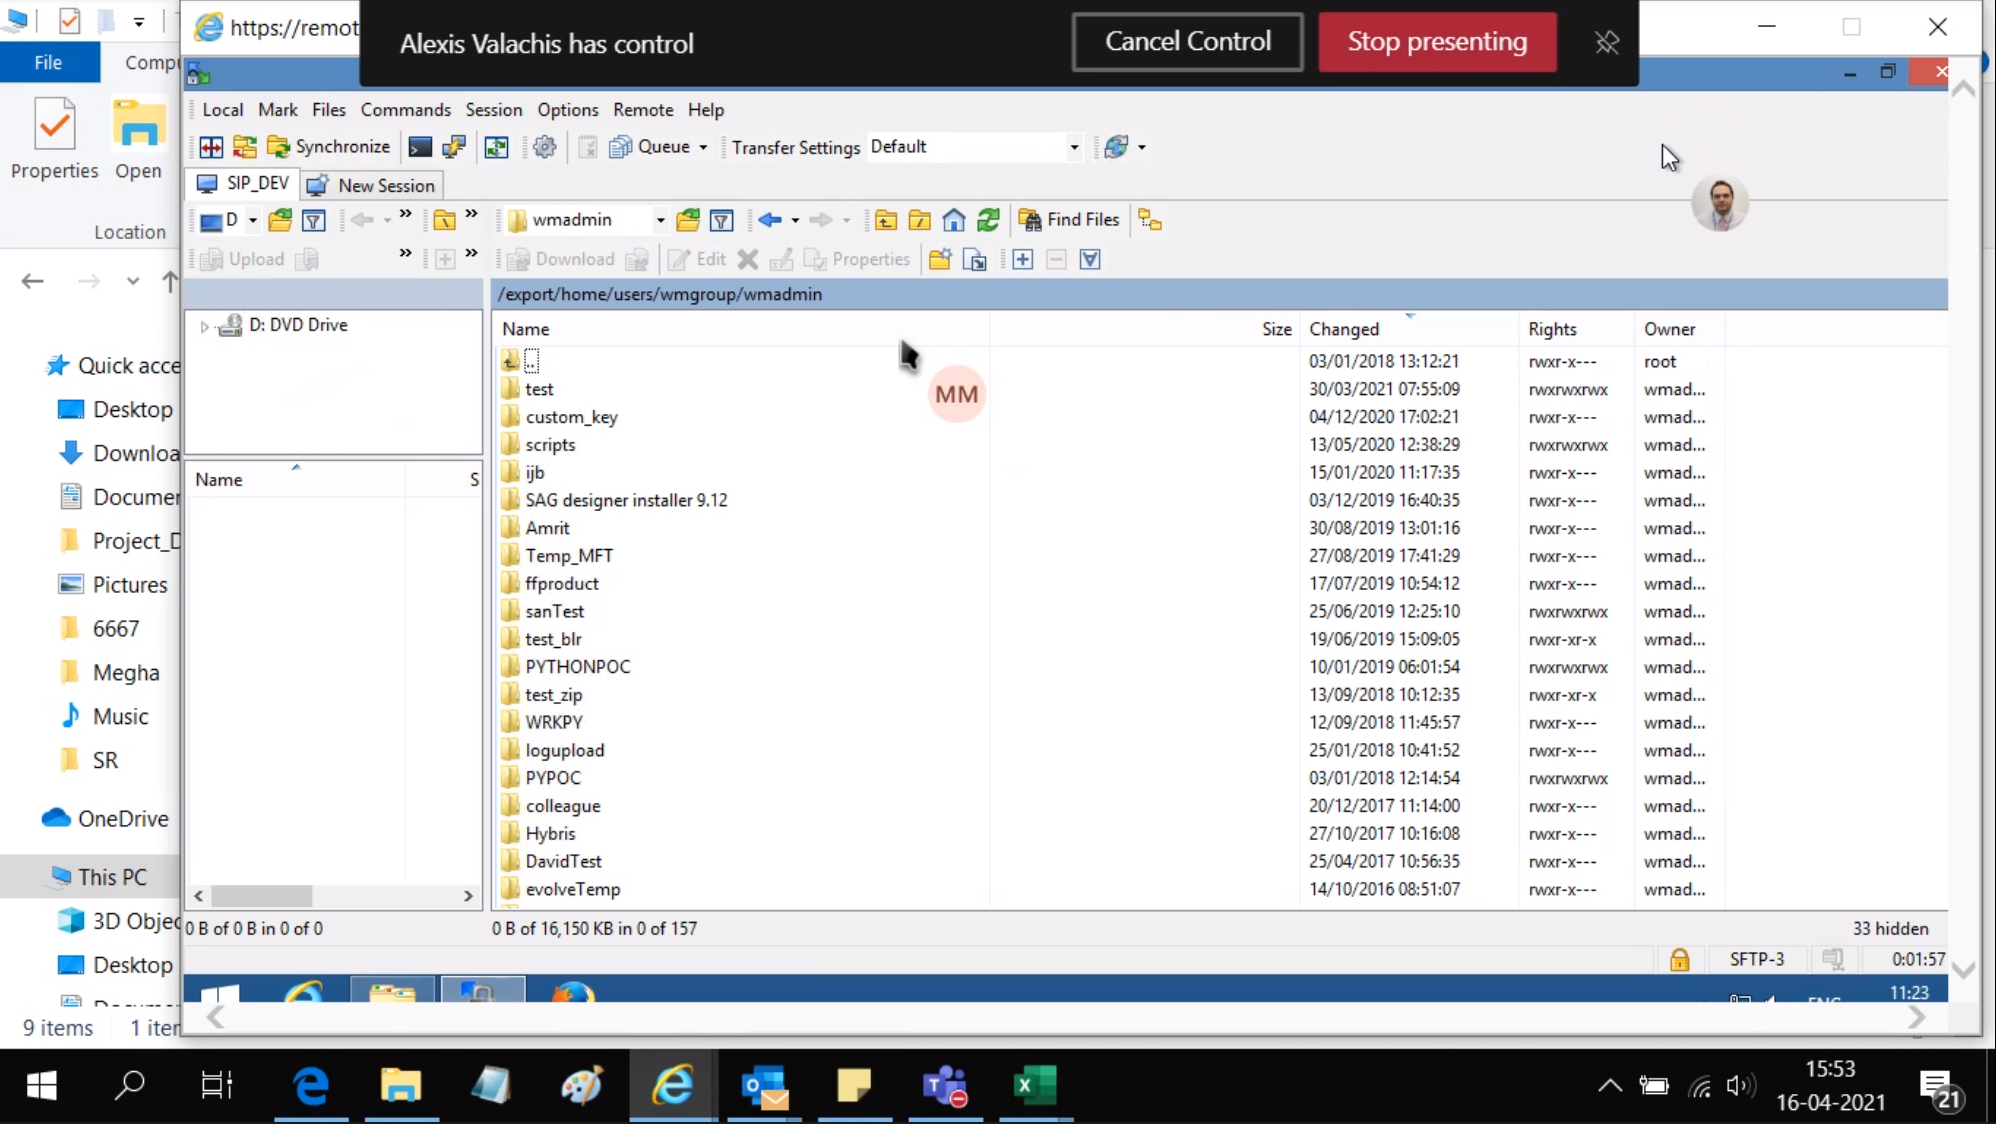Unpin the presenter control bar
The width and height of the screenshot is (1996, 1124).
tap(1606, 42)
